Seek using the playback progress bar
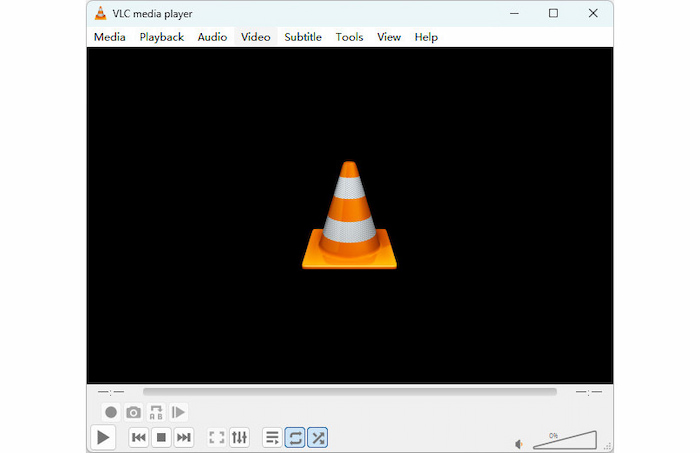The image size is (700, 453). point(350,392)
